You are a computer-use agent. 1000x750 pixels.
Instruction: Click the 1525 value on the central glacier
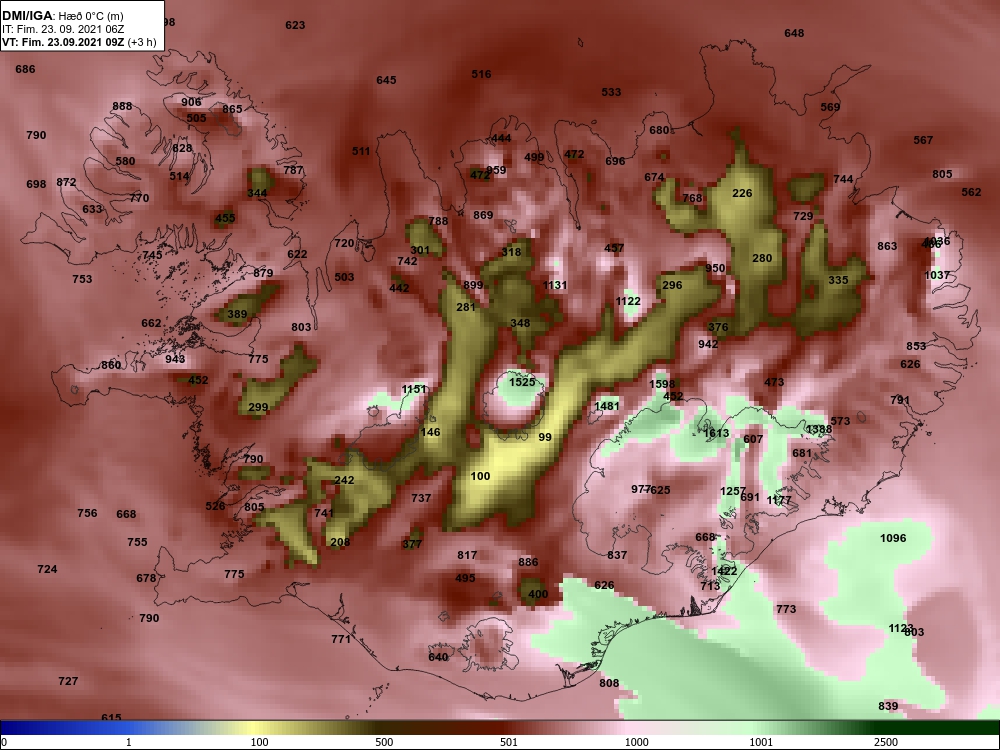522,382
